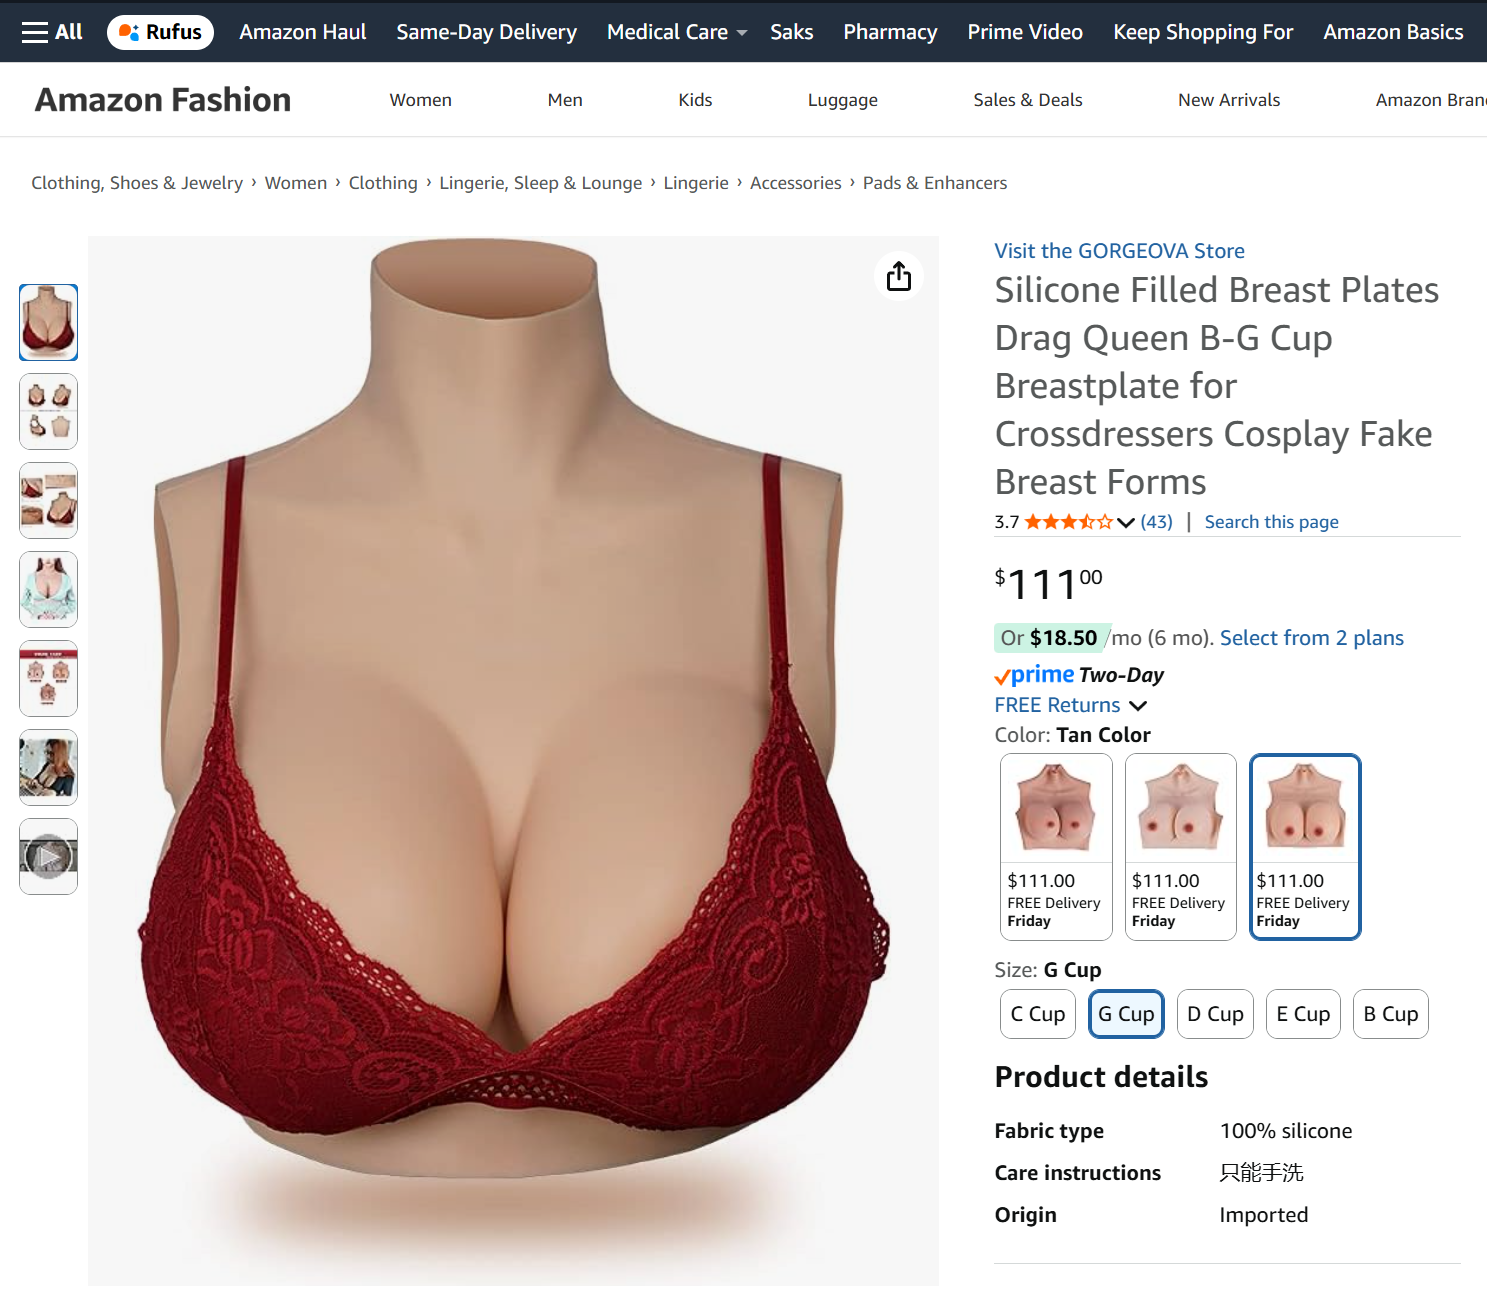Click the Prime Two-Day logo
This screenshot has height=1292, width=1487.
pyautogui.click(x=1079, y=675)
